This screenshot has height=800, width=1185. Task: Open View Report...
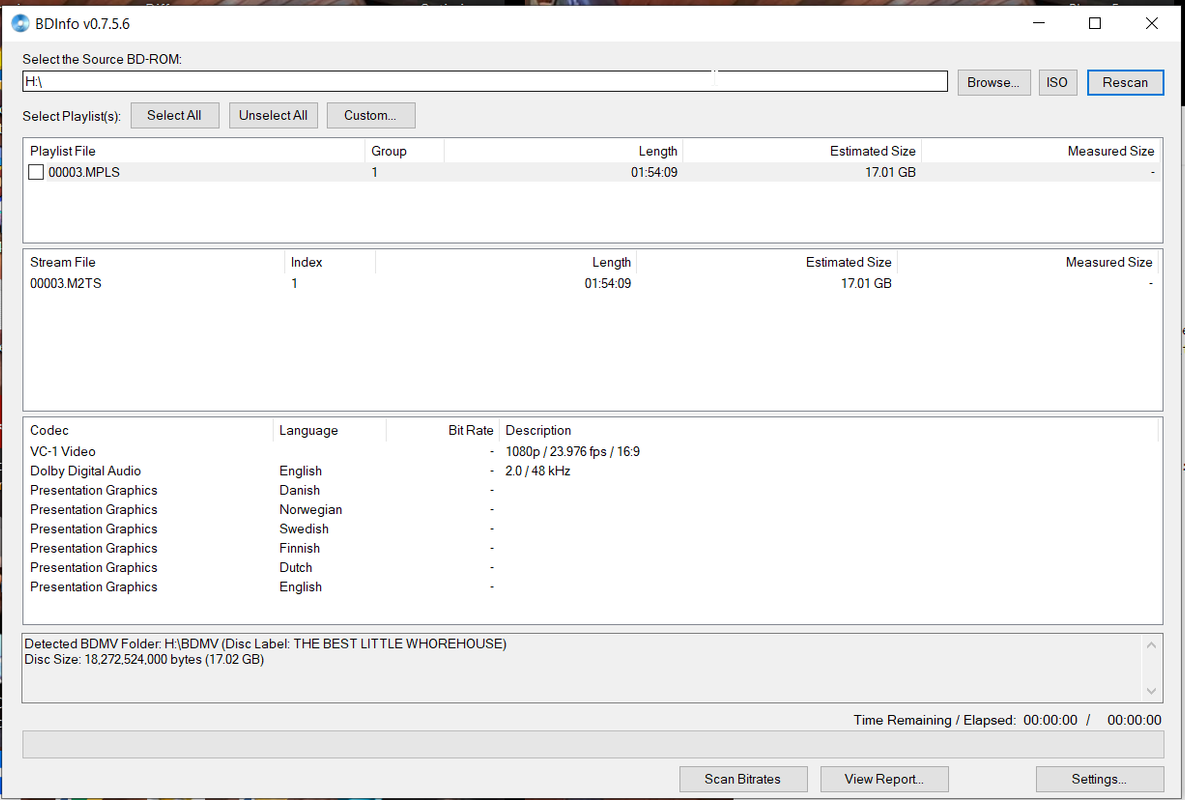pos(884,779)
